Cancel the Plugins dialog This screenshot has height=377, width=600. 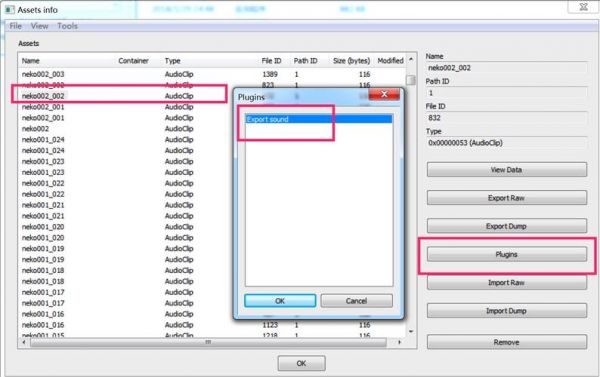[356, 301]
